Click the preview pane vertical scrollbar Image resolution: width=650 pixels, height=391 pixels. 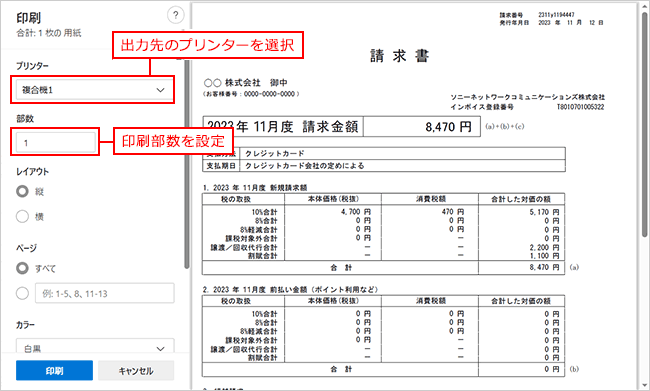[x=644, y=124]
